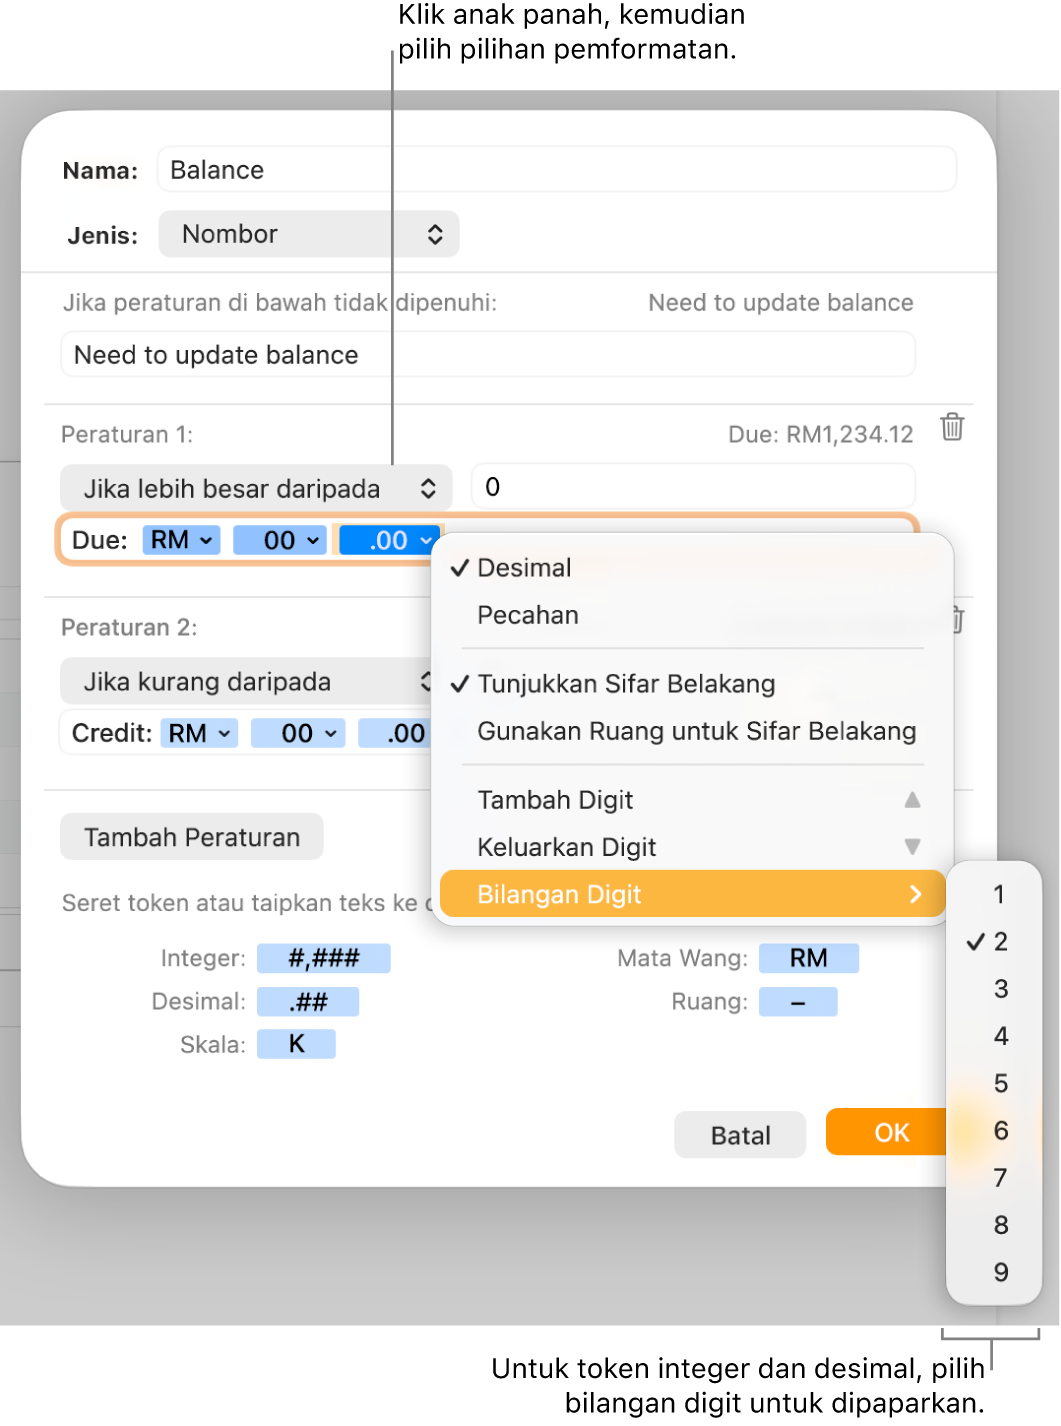Open Jika lebih besar daripada dropdown
1061x1426 pixels.
pyautogui.click(x=257, y=488)
